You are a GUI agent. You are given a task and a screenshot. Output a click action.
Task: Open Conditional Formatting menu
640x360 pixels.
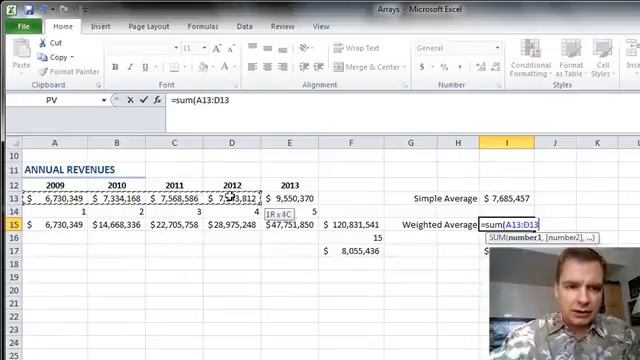click(x=531, y=58)
